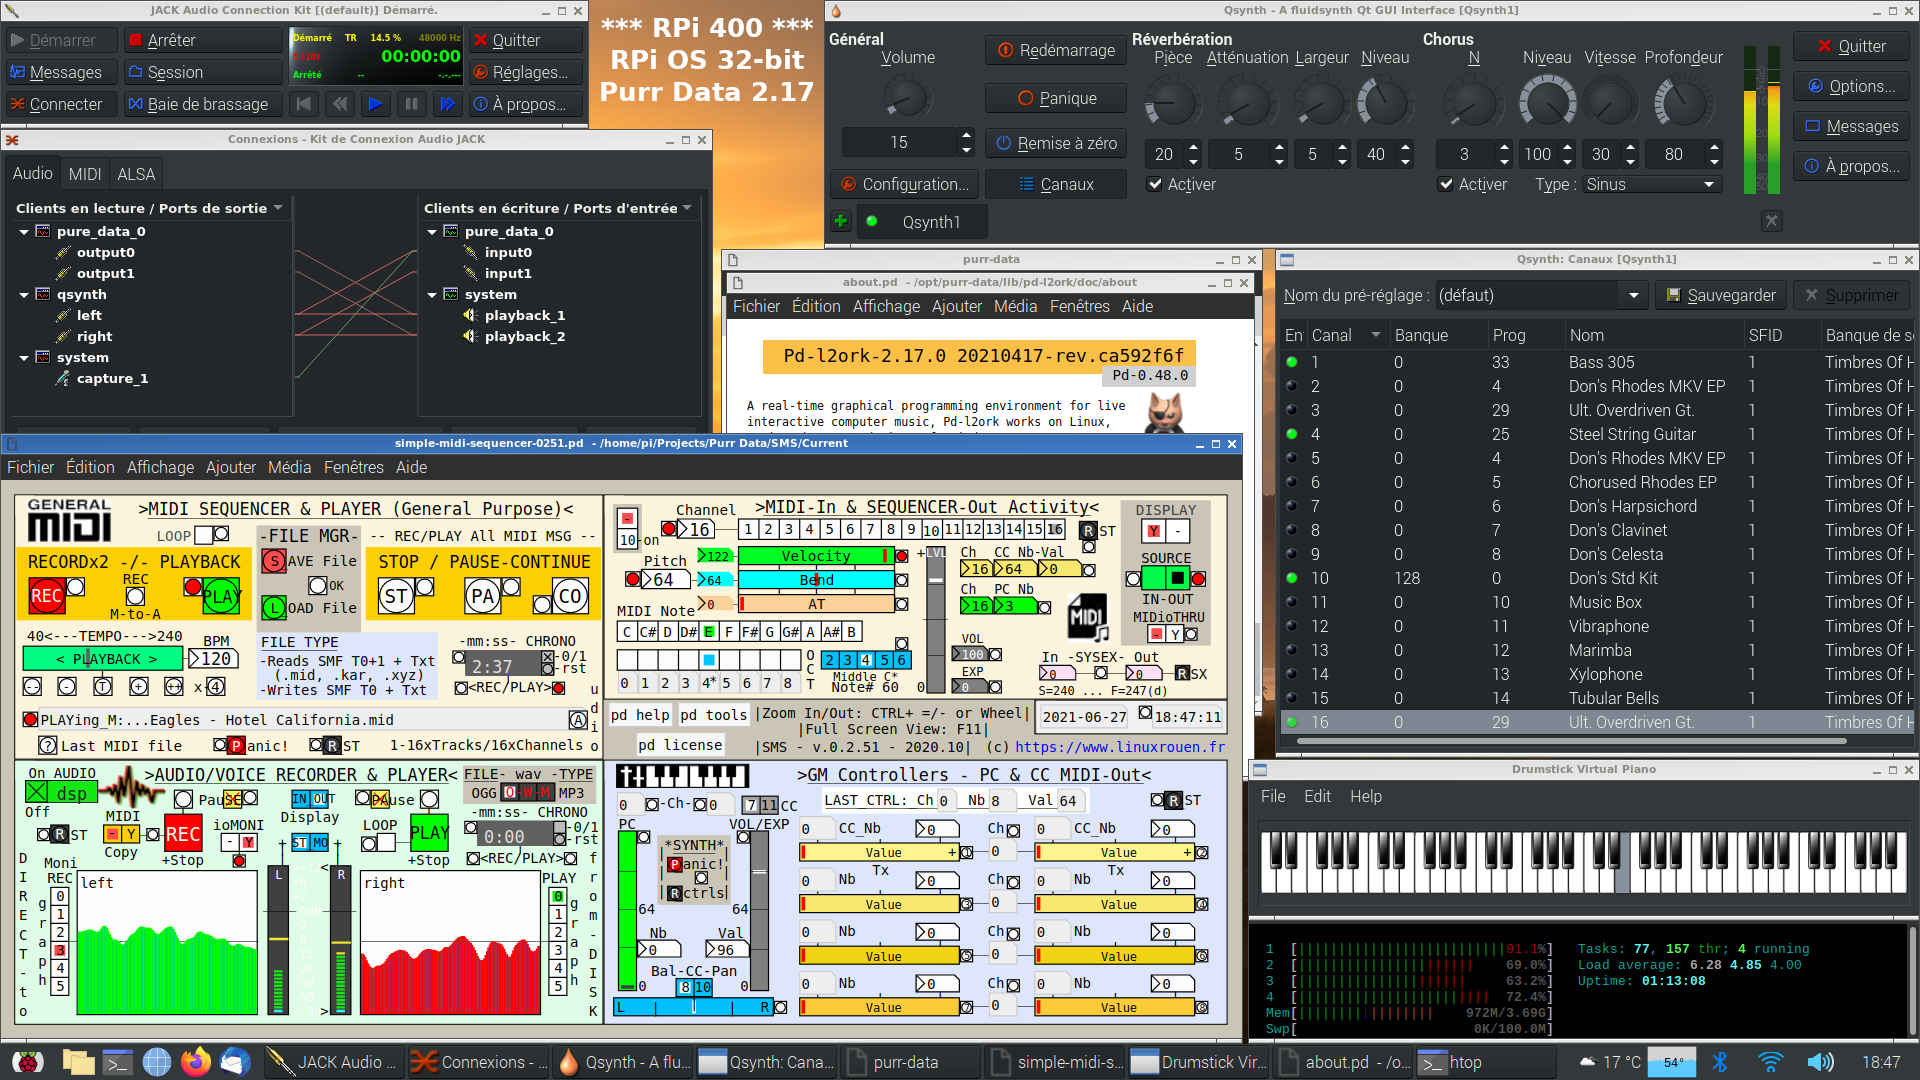Increase the Qsynth volume spinbox value
This screenshot has width=1920, height=1080.
(x=966, y=135)
